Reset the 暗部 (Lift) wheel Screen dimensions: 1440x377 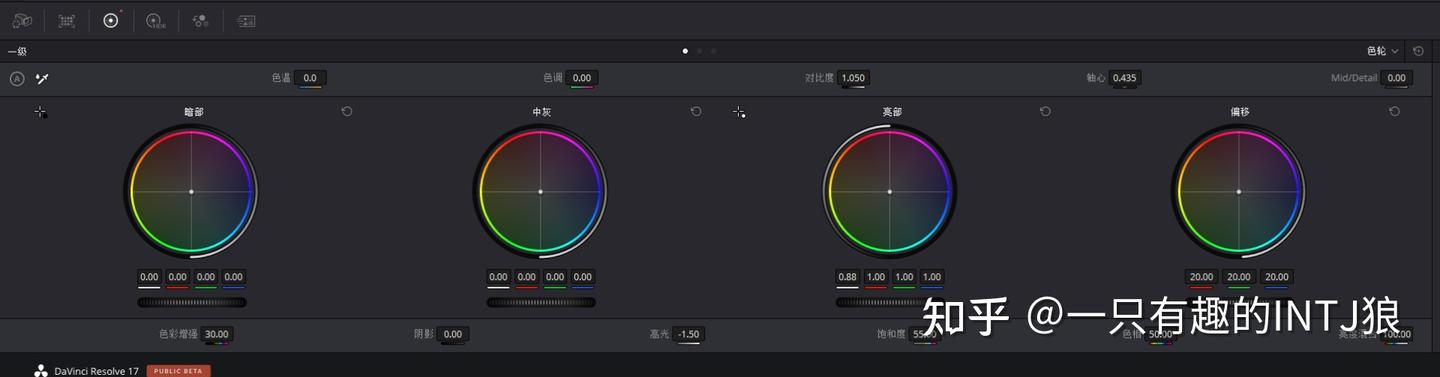coord(347,111)
